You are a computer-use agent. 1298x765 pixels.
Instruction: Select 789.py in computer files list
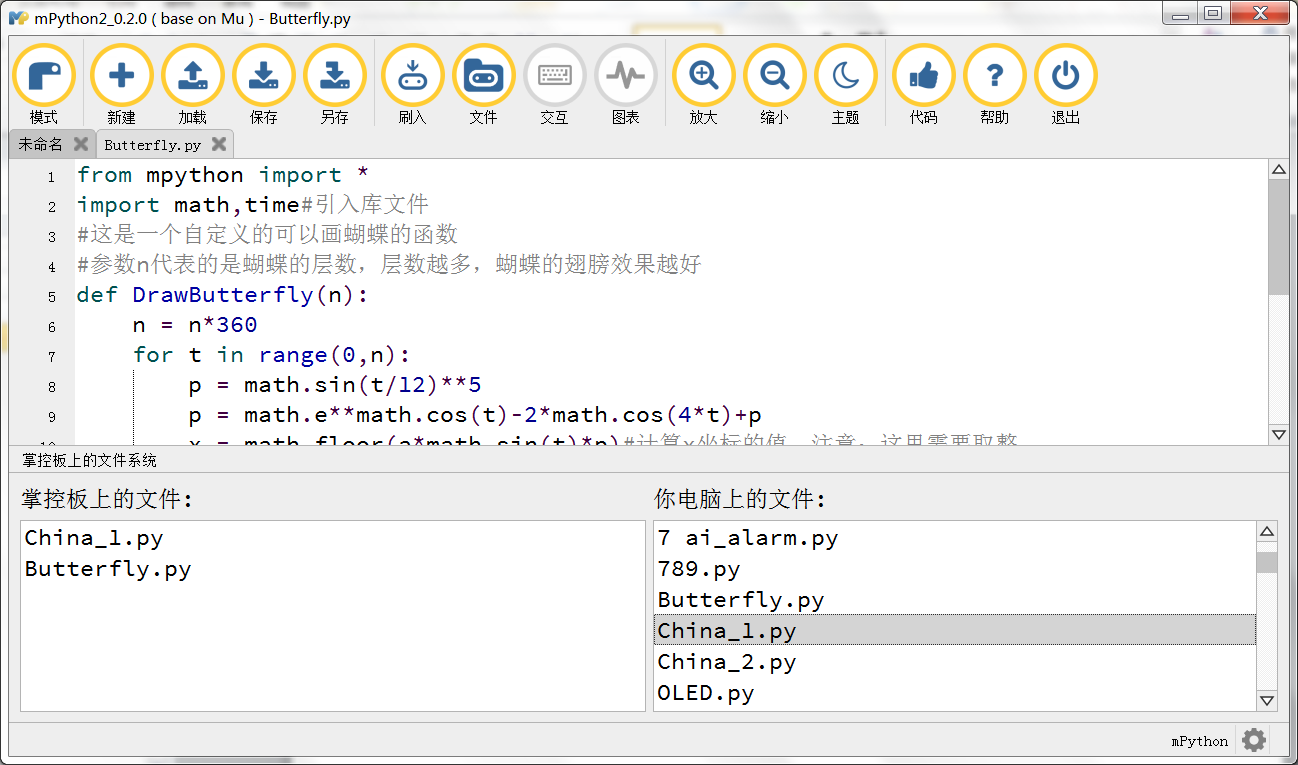pyautogui.click(x=955, y=569)
